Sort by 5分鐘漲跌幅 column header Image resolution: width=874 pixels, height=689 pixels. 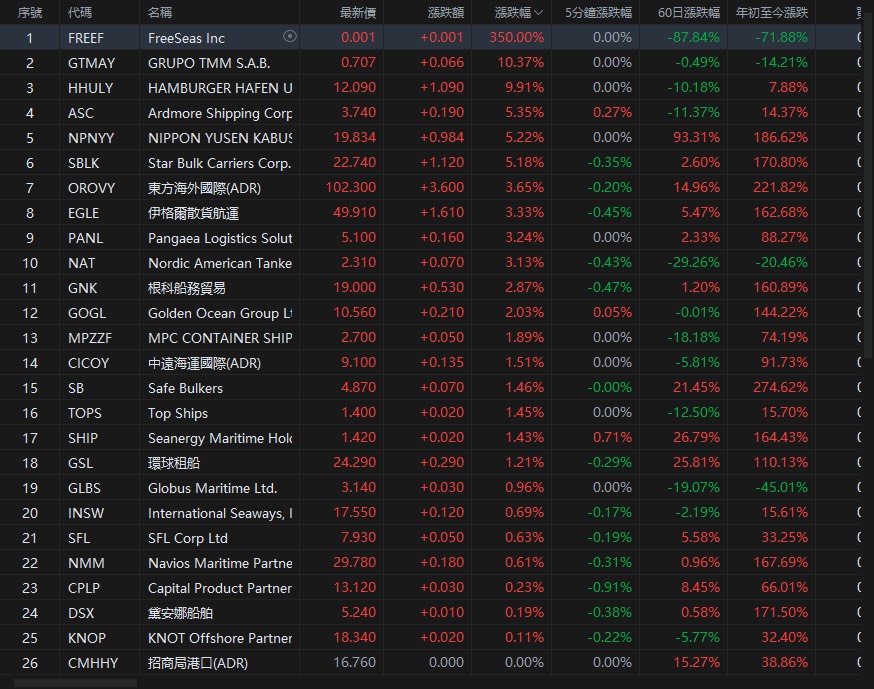point(598,13)
